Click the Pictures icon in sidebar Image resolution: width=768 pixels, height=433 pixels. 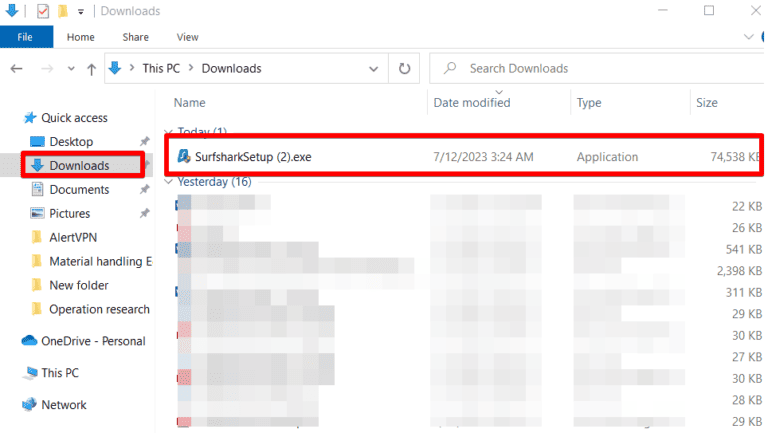(x=37, y=213)
